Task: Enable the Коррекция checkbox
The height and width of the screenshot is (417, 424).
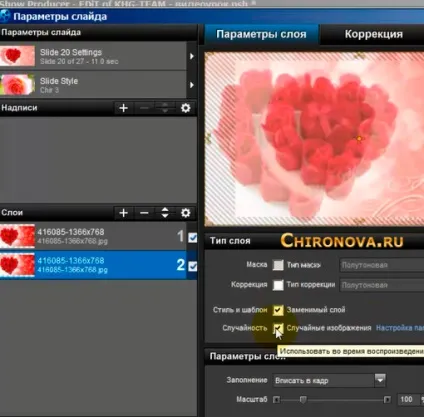Action: tap(278, 285)
